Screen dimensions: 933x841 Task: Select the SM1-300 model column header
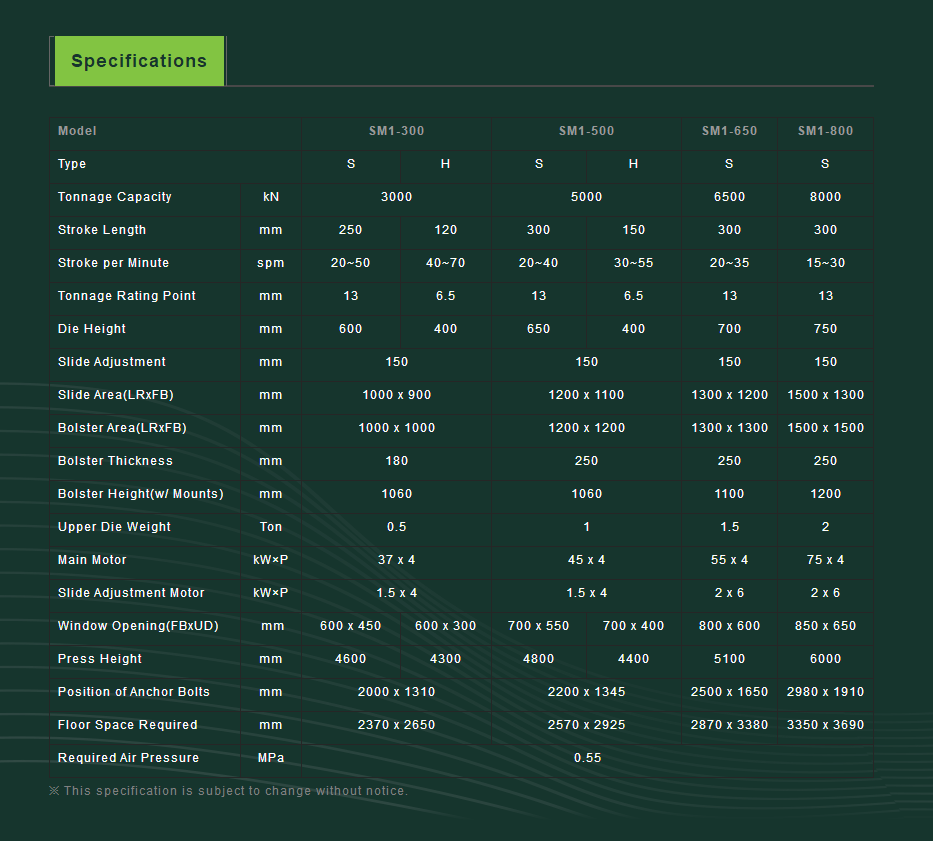tap(397, 131)
